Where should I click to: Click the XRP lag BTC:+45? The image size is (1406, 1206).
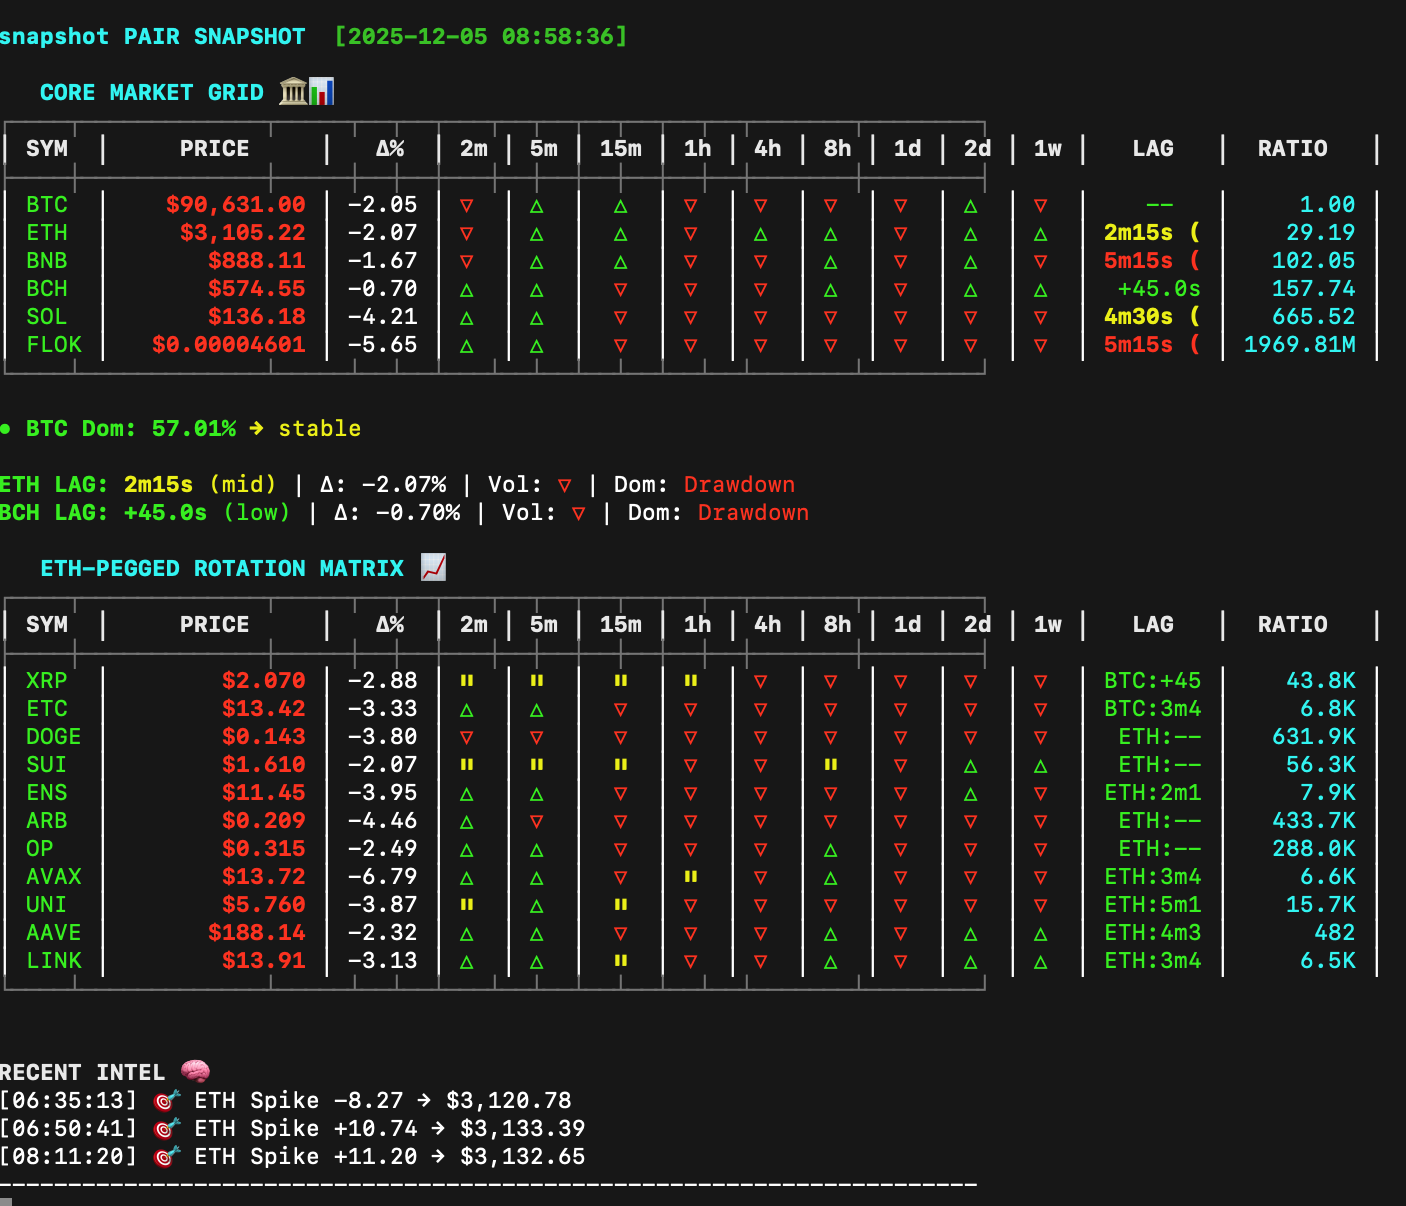(x=1153, y=680)
